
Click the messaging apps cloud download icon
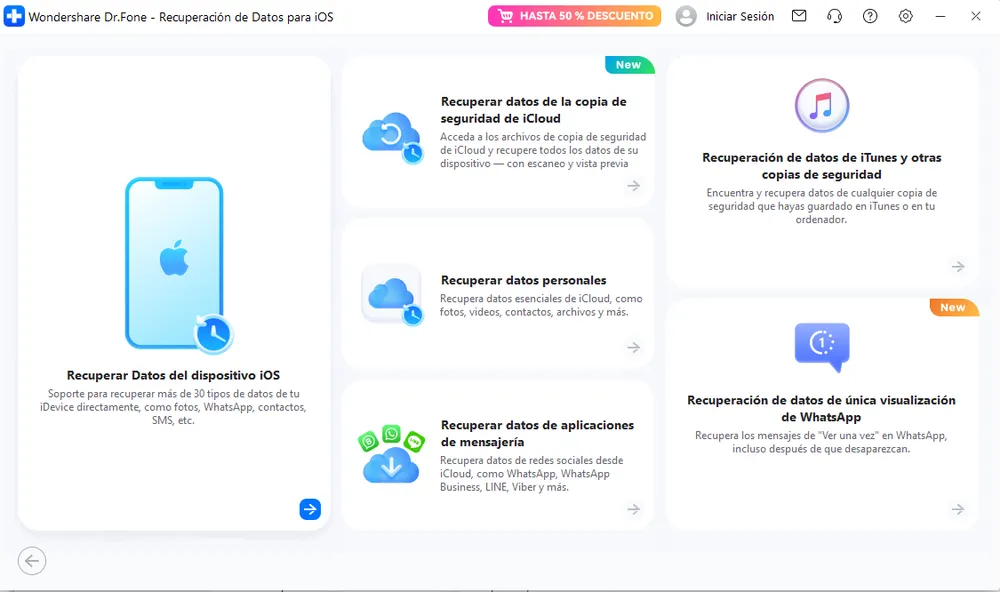coord(392,454)
